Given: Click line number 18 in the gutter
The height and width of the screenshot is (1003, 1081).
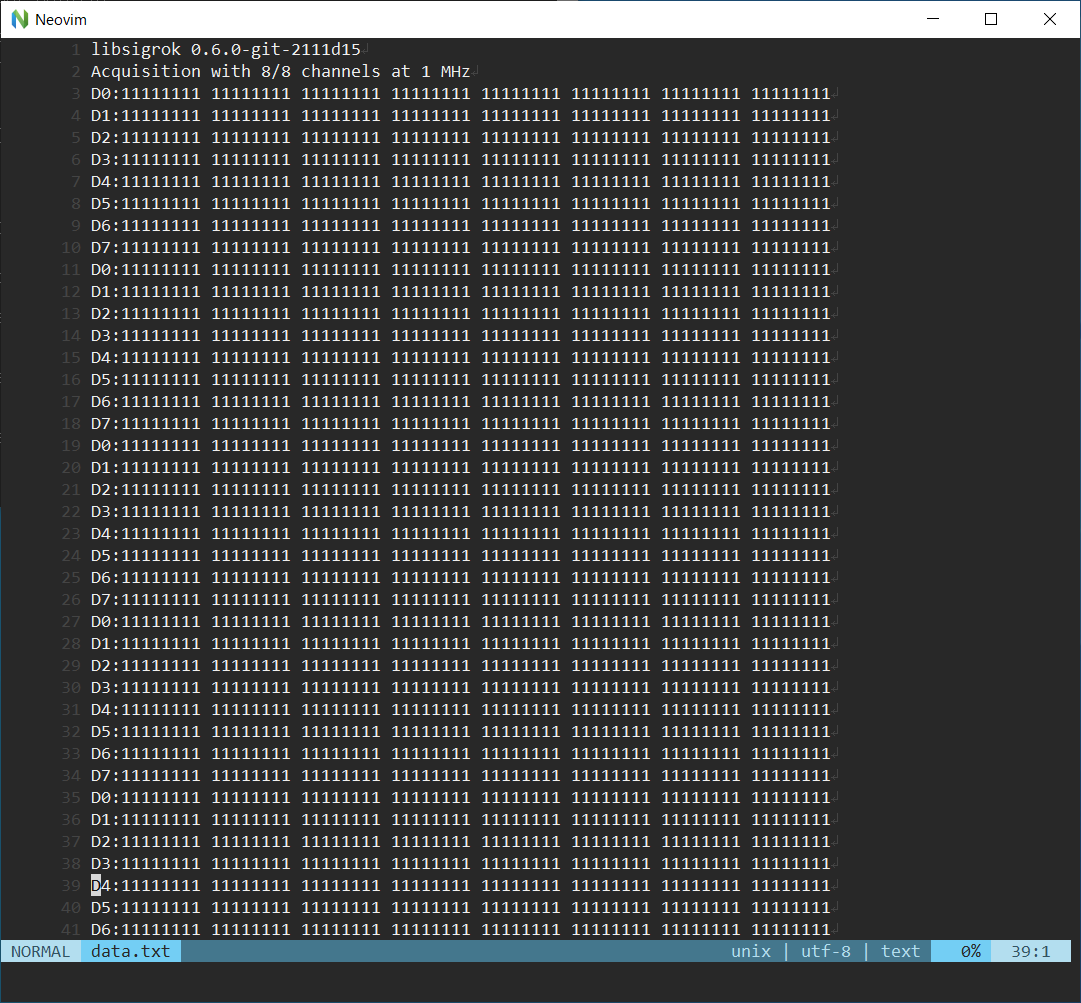Looking at the screenshot, I should (x=71, y=424).
